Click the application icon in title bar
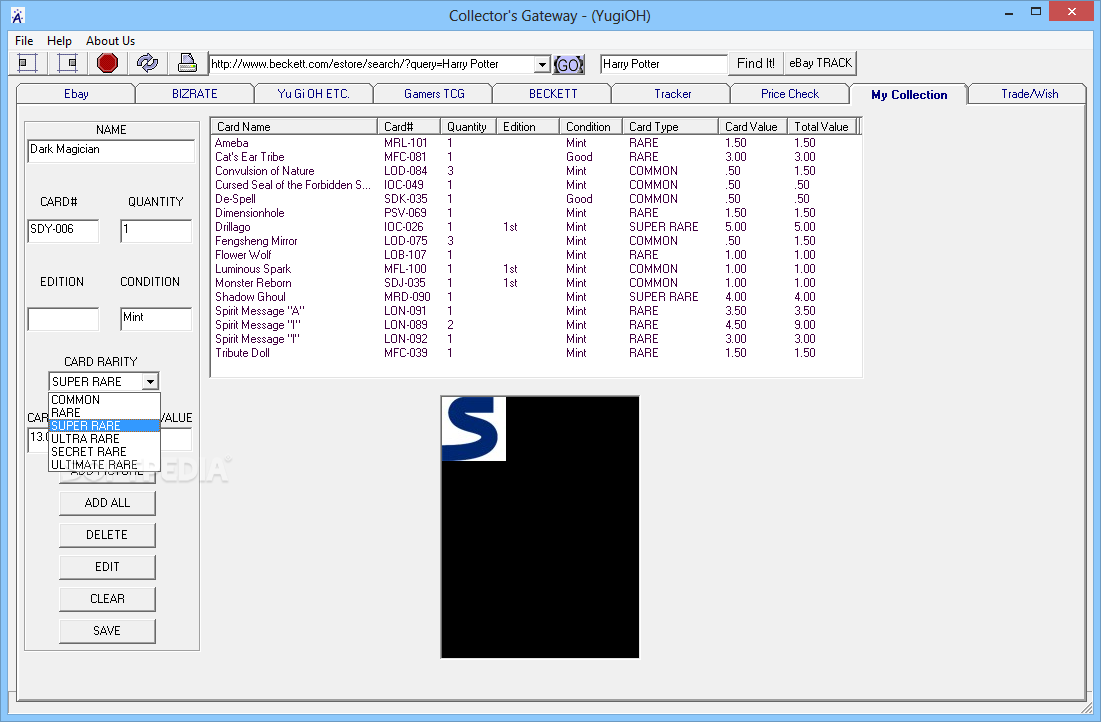This screenshot has height=722, width=1101. 18,15
